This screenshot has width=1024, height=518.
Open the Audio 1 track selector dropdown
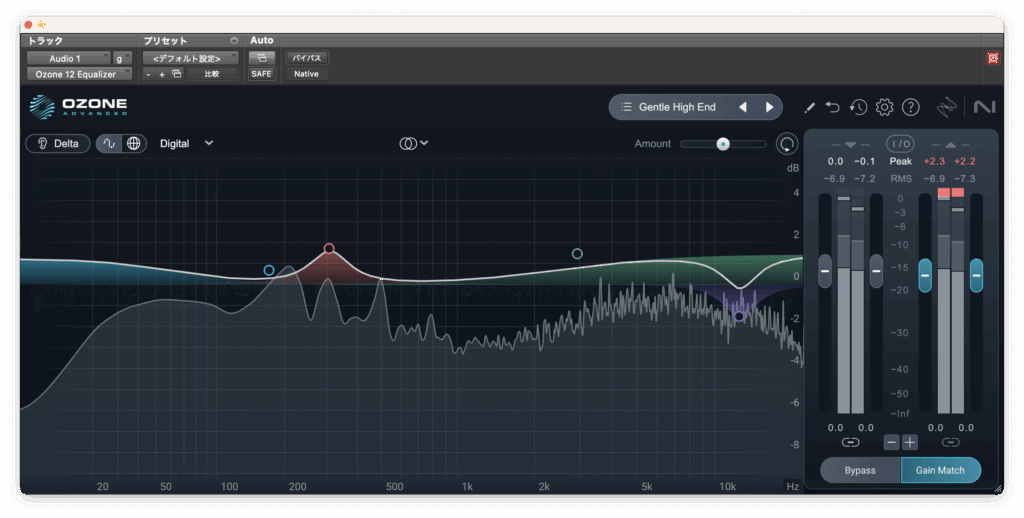[x=68, y=58]
